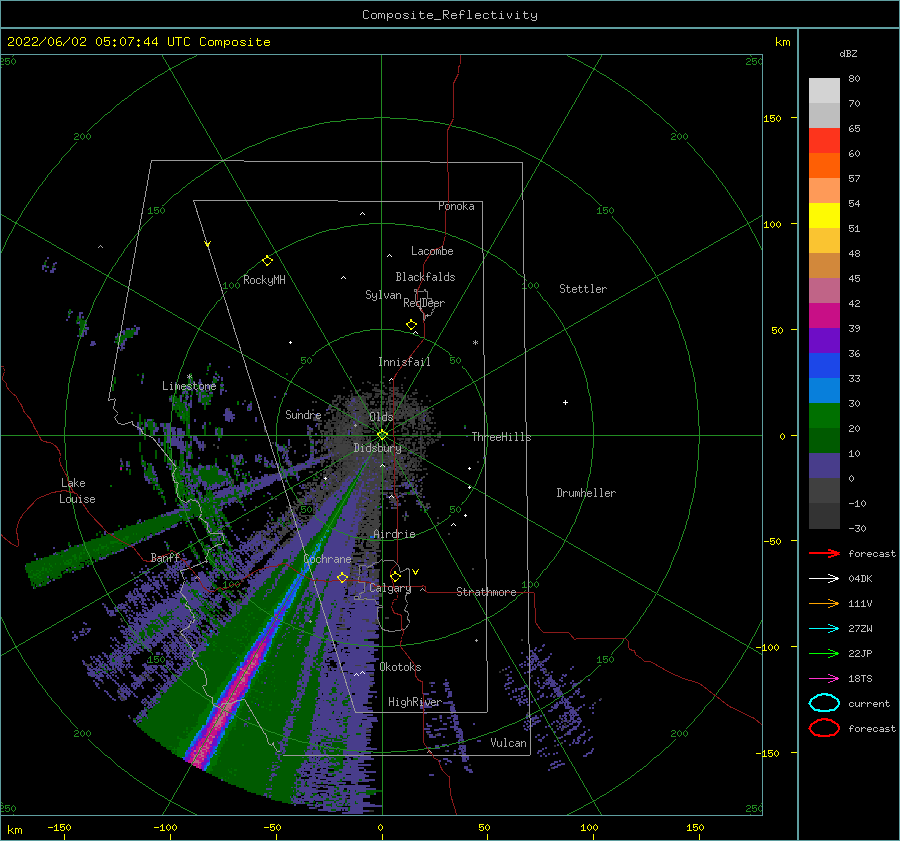The image size is (900, 841).
Task: Click the cyan current ellipse icon
Action: (824, 703)
